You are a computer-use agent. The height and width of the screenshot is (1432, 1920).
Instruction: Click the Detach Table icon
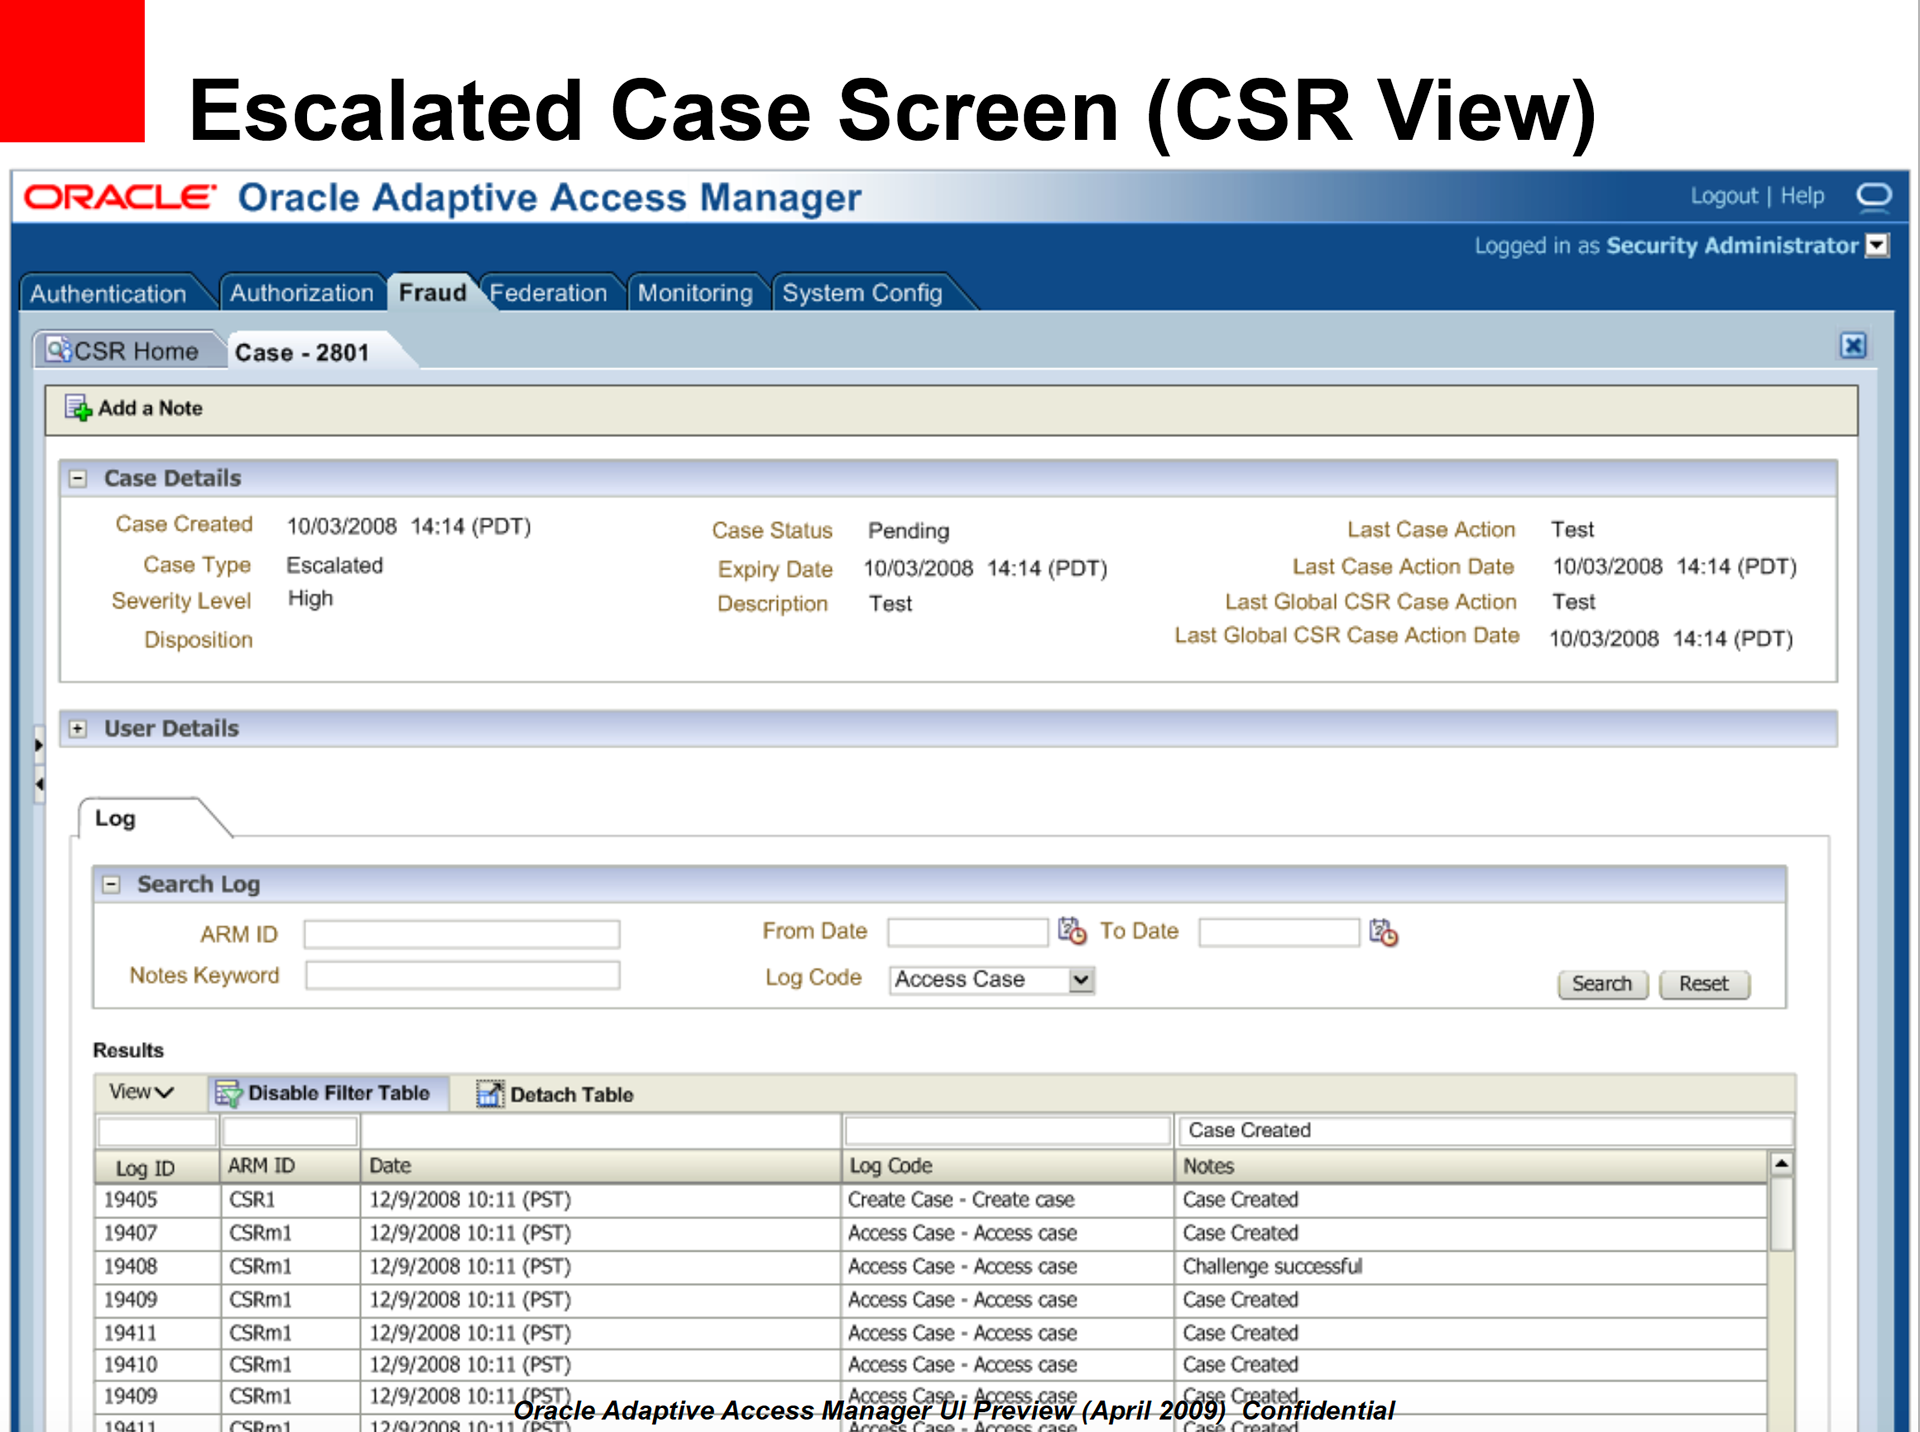(490, 1094)
